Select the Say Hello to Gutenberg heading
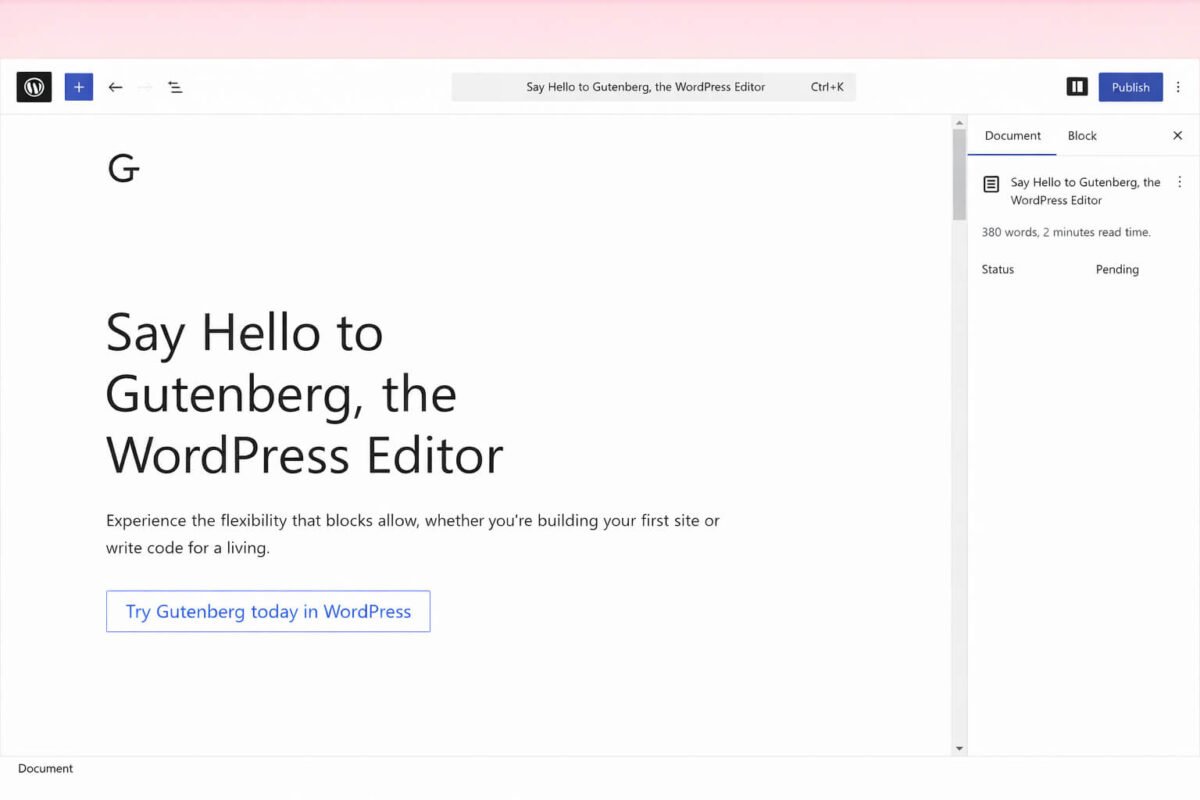This screenshot has height=800, width=1200. tap(305, 393)
